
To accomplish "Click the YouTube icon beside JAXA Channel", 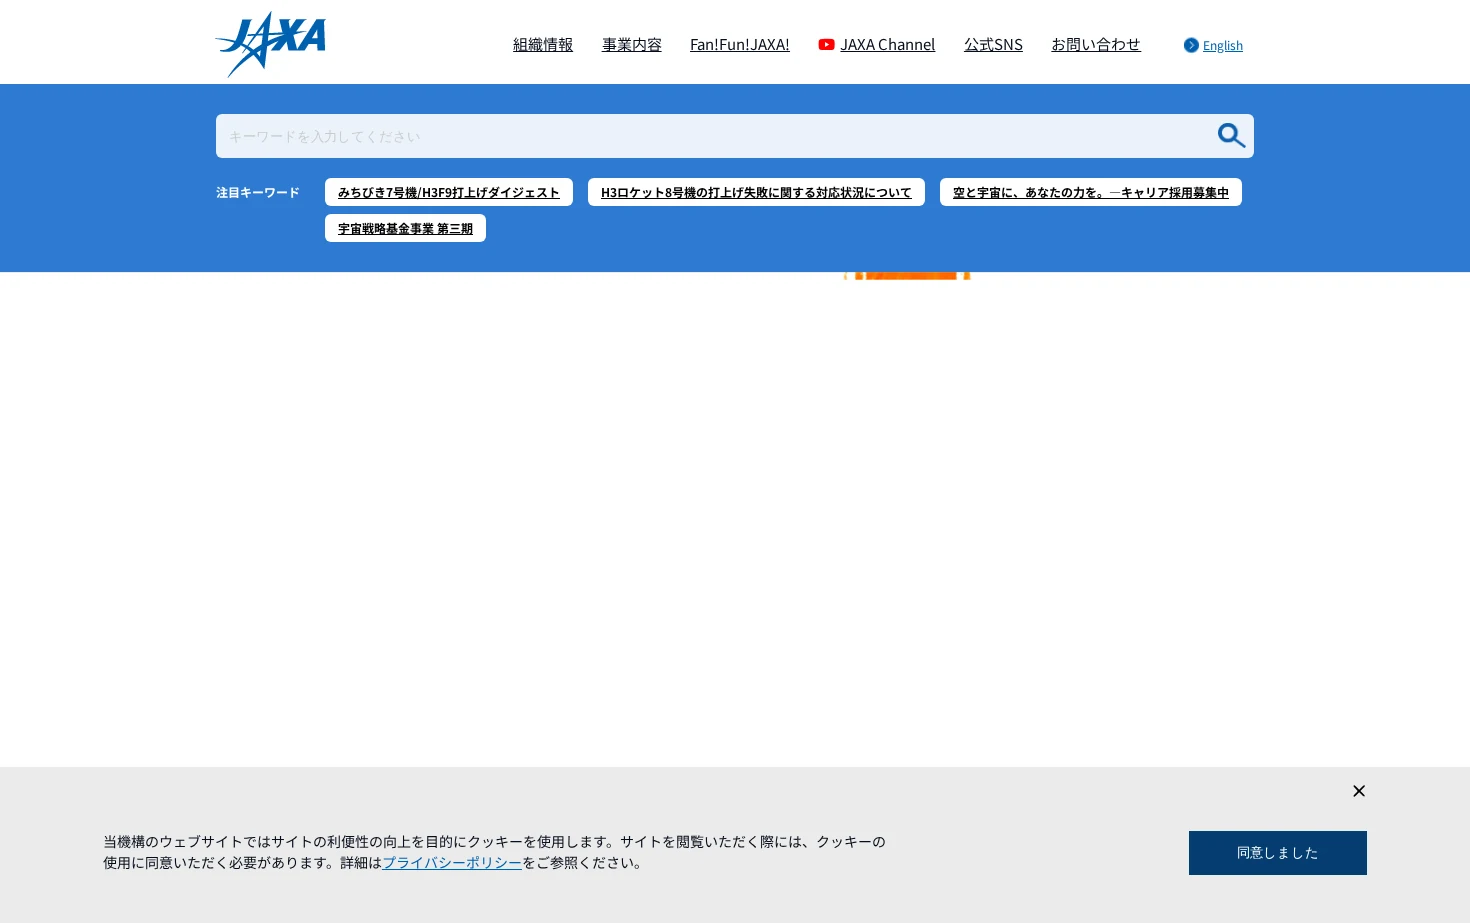I will [x=826, y=44].
